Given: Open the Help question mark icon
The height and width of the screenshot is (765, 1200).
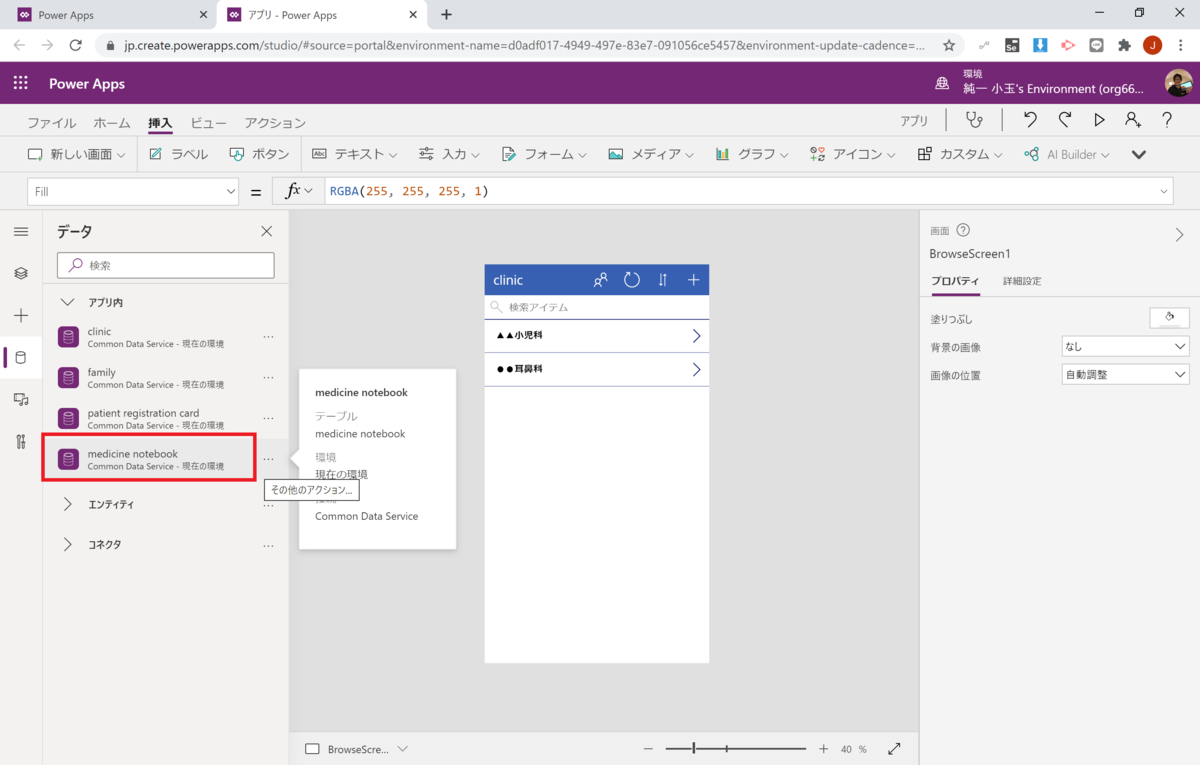Looking at the screenshot, I should pos(1167,120).
